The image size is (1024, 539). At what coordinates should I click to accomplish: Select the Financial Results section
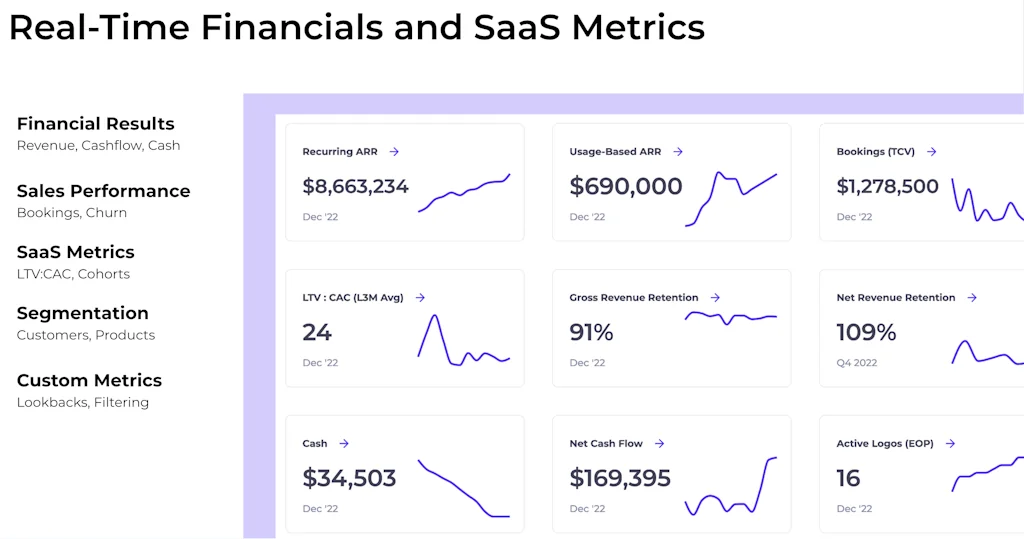point(96,124)
